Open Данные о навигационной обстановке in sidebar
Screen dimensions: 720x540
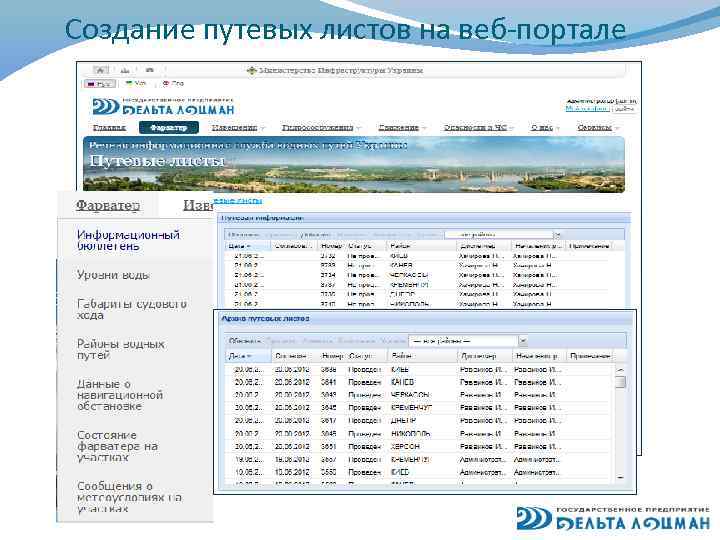point(120,395)
